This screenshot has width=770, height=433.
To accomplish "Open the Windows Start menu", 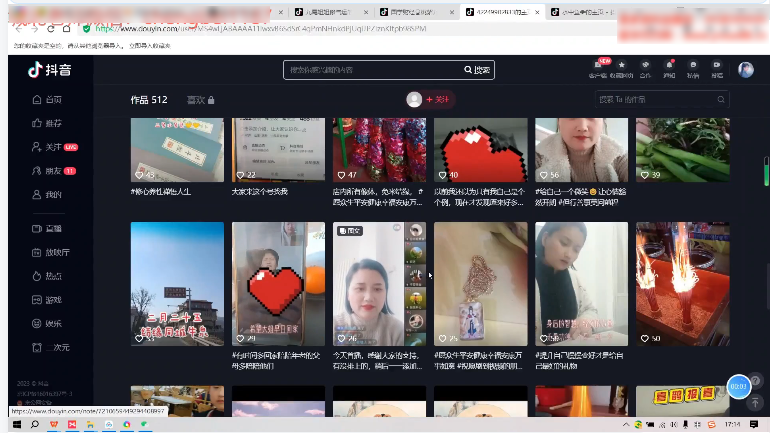I will click(17, 424).
